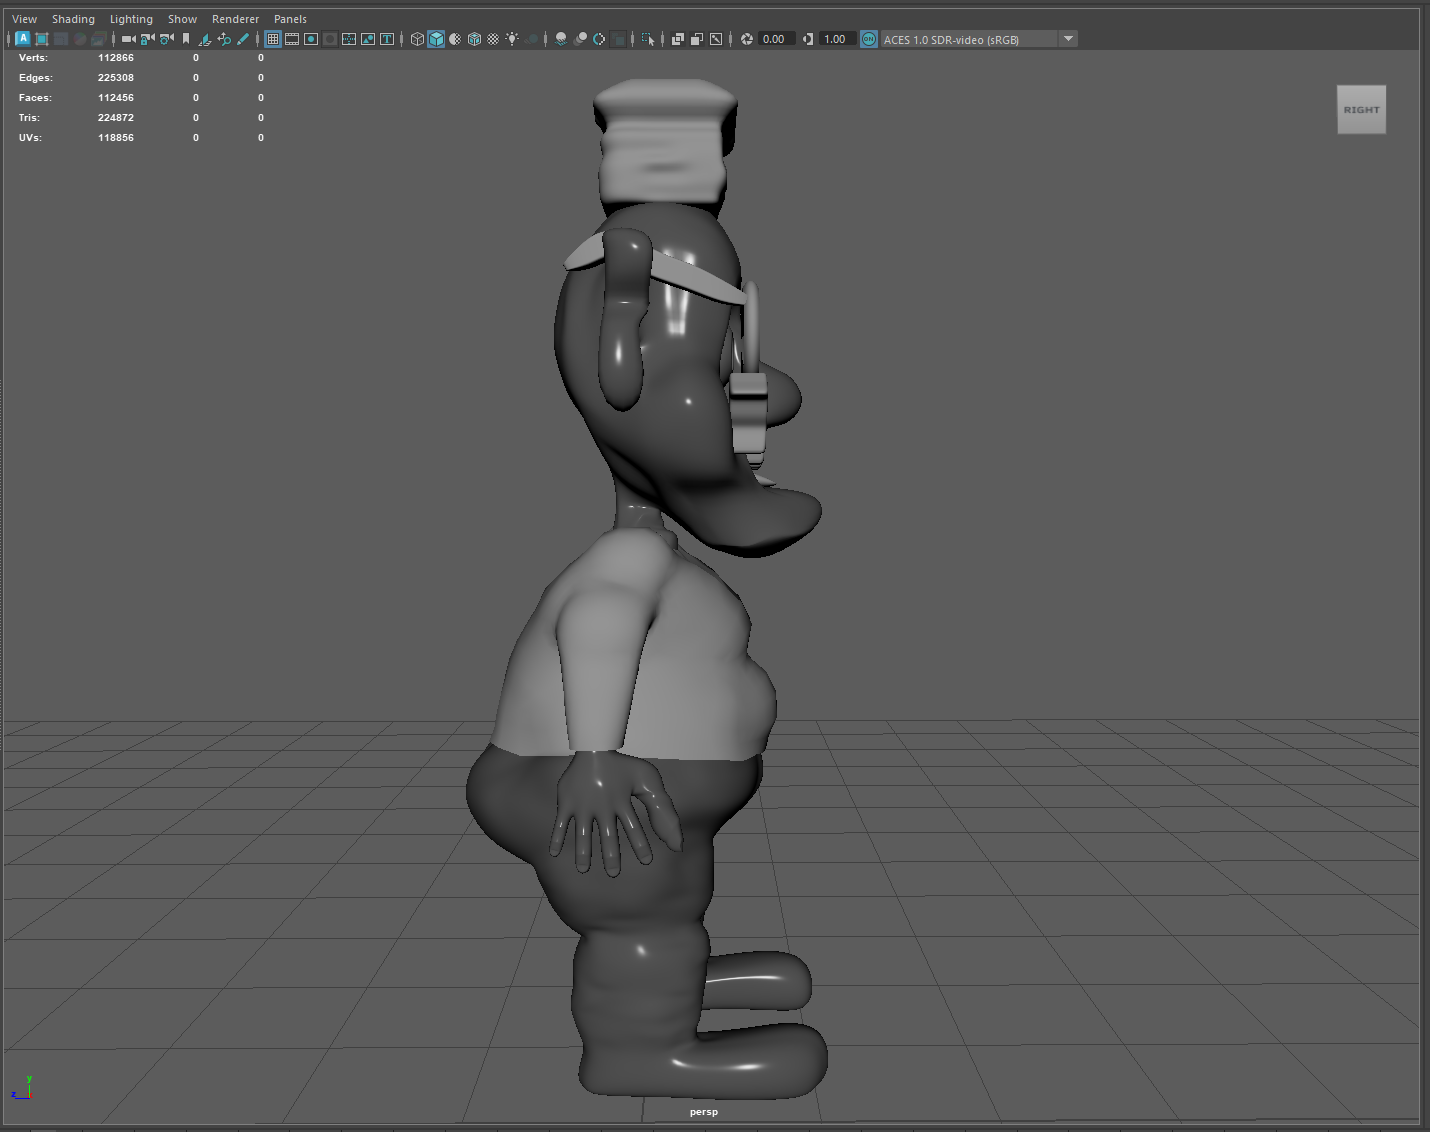The image size is (1430, 1132).
Task: Open the View menu
Action: 24,19
